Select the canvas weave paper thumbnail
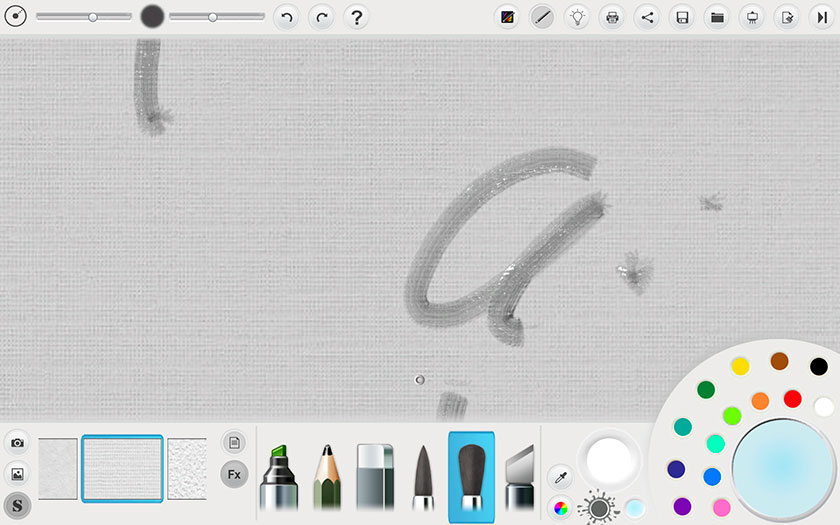This screenshot has width=840, height=525. pos(122,469)
